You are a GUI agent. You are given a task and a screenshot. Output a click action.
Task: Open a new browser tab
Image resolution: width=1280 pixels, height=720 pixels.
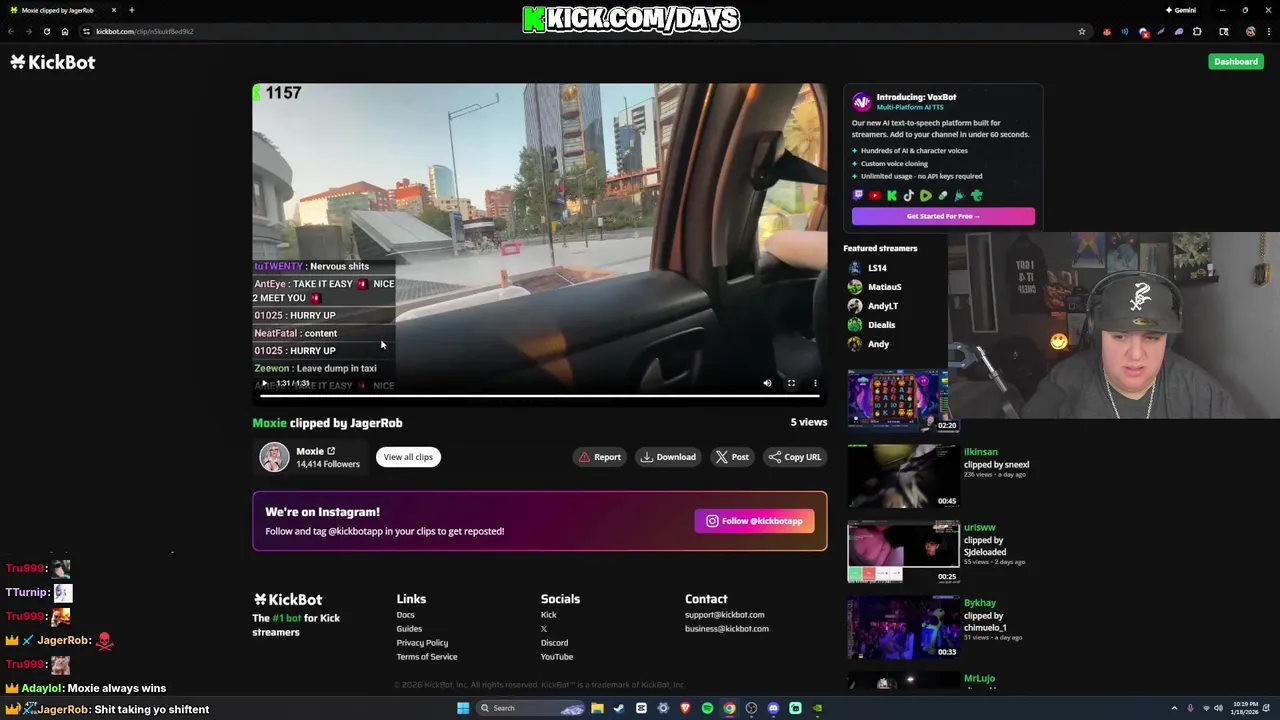[x=131, y=10]
